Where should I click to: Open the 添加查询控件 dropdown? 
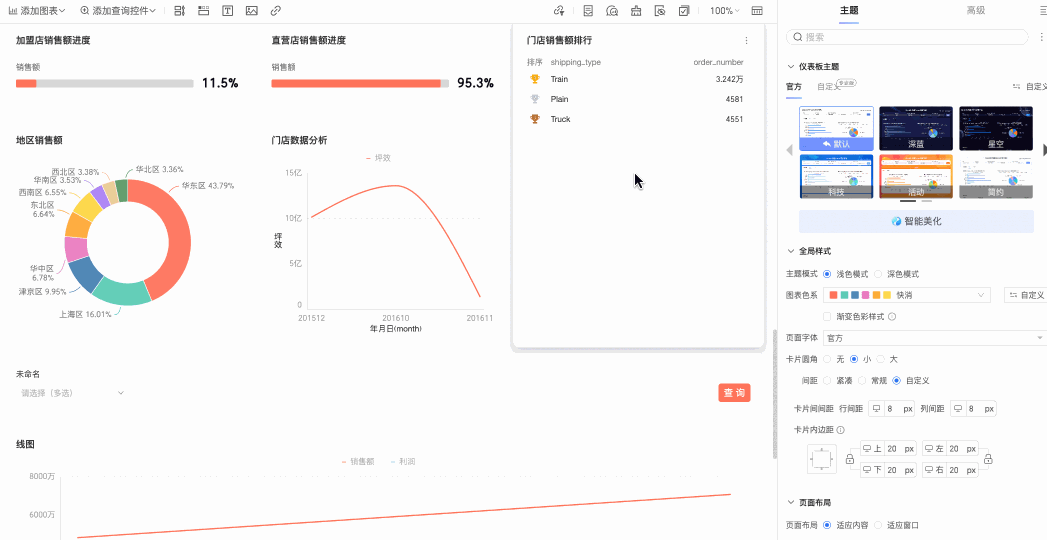tap(118, 11)
